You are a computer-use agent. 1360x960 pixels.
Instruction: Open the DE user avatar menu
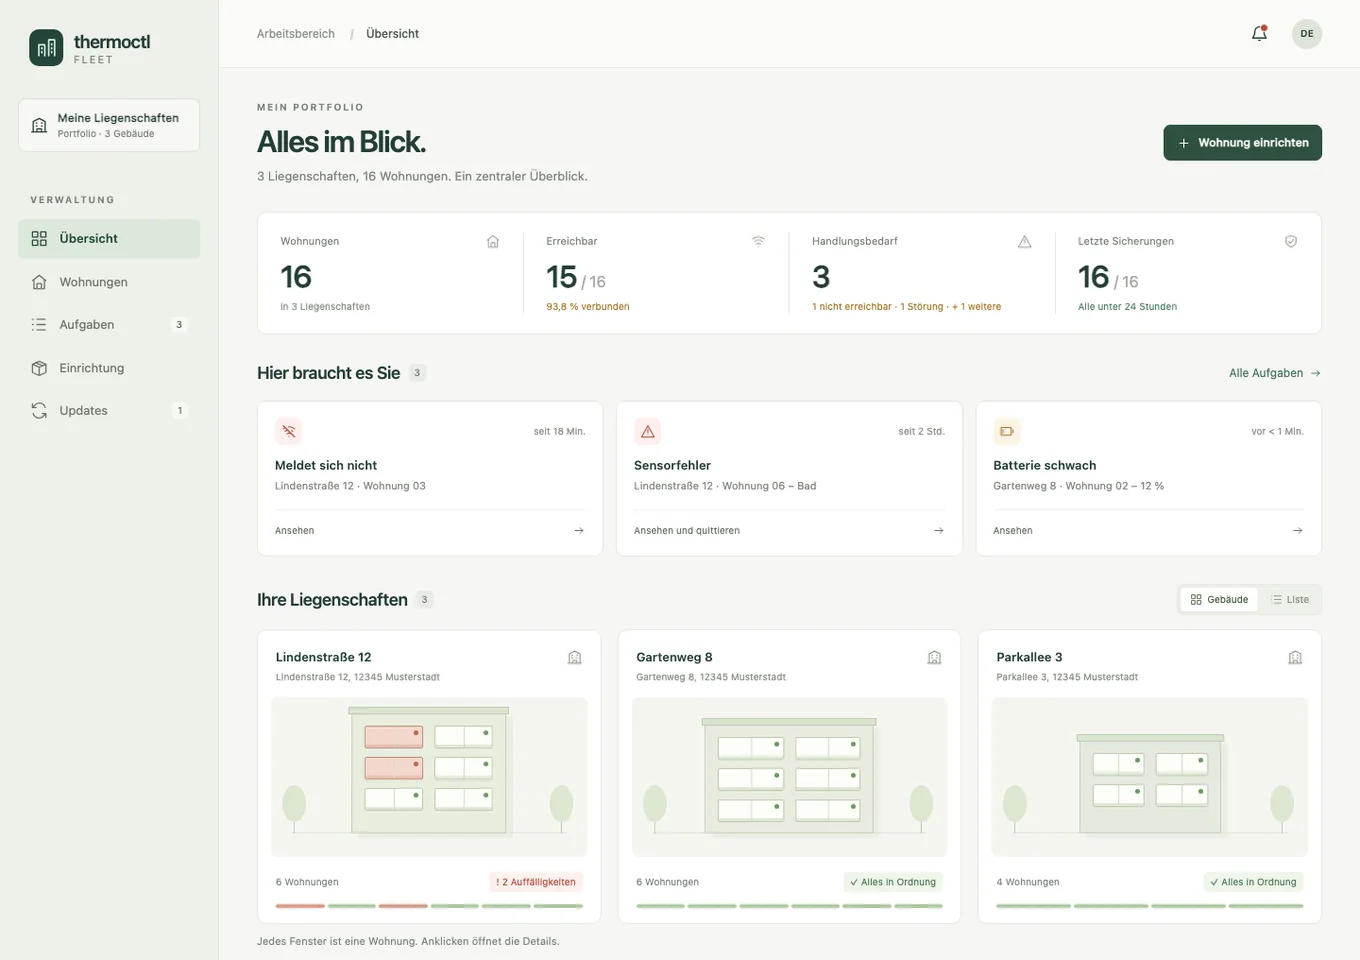click(x=1307, y=34)
